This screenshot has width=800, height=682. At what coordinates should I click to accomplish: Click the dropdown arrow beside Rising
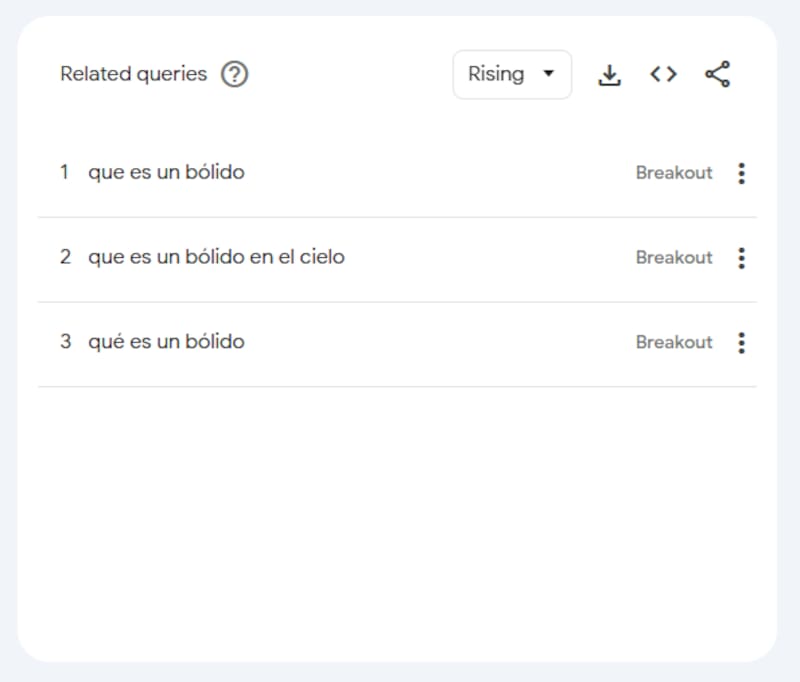547,74
